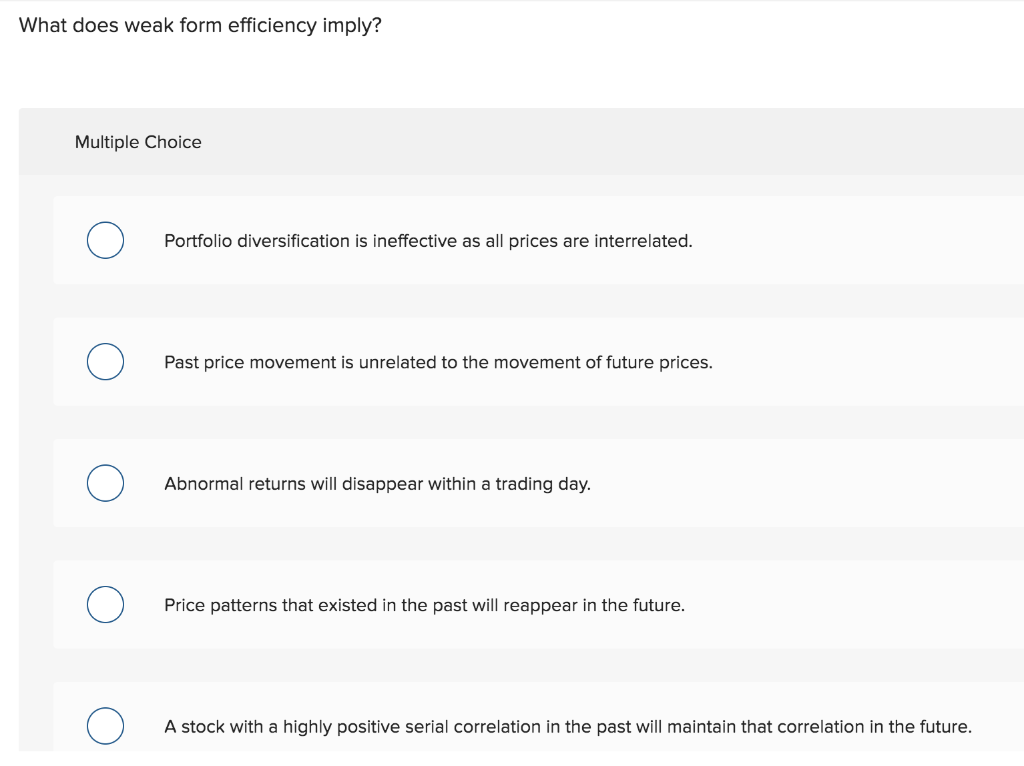Select the radio button for "Abnormal returns will disappear"
This screenshot has width=1024, height=766.
click(105, 483)
